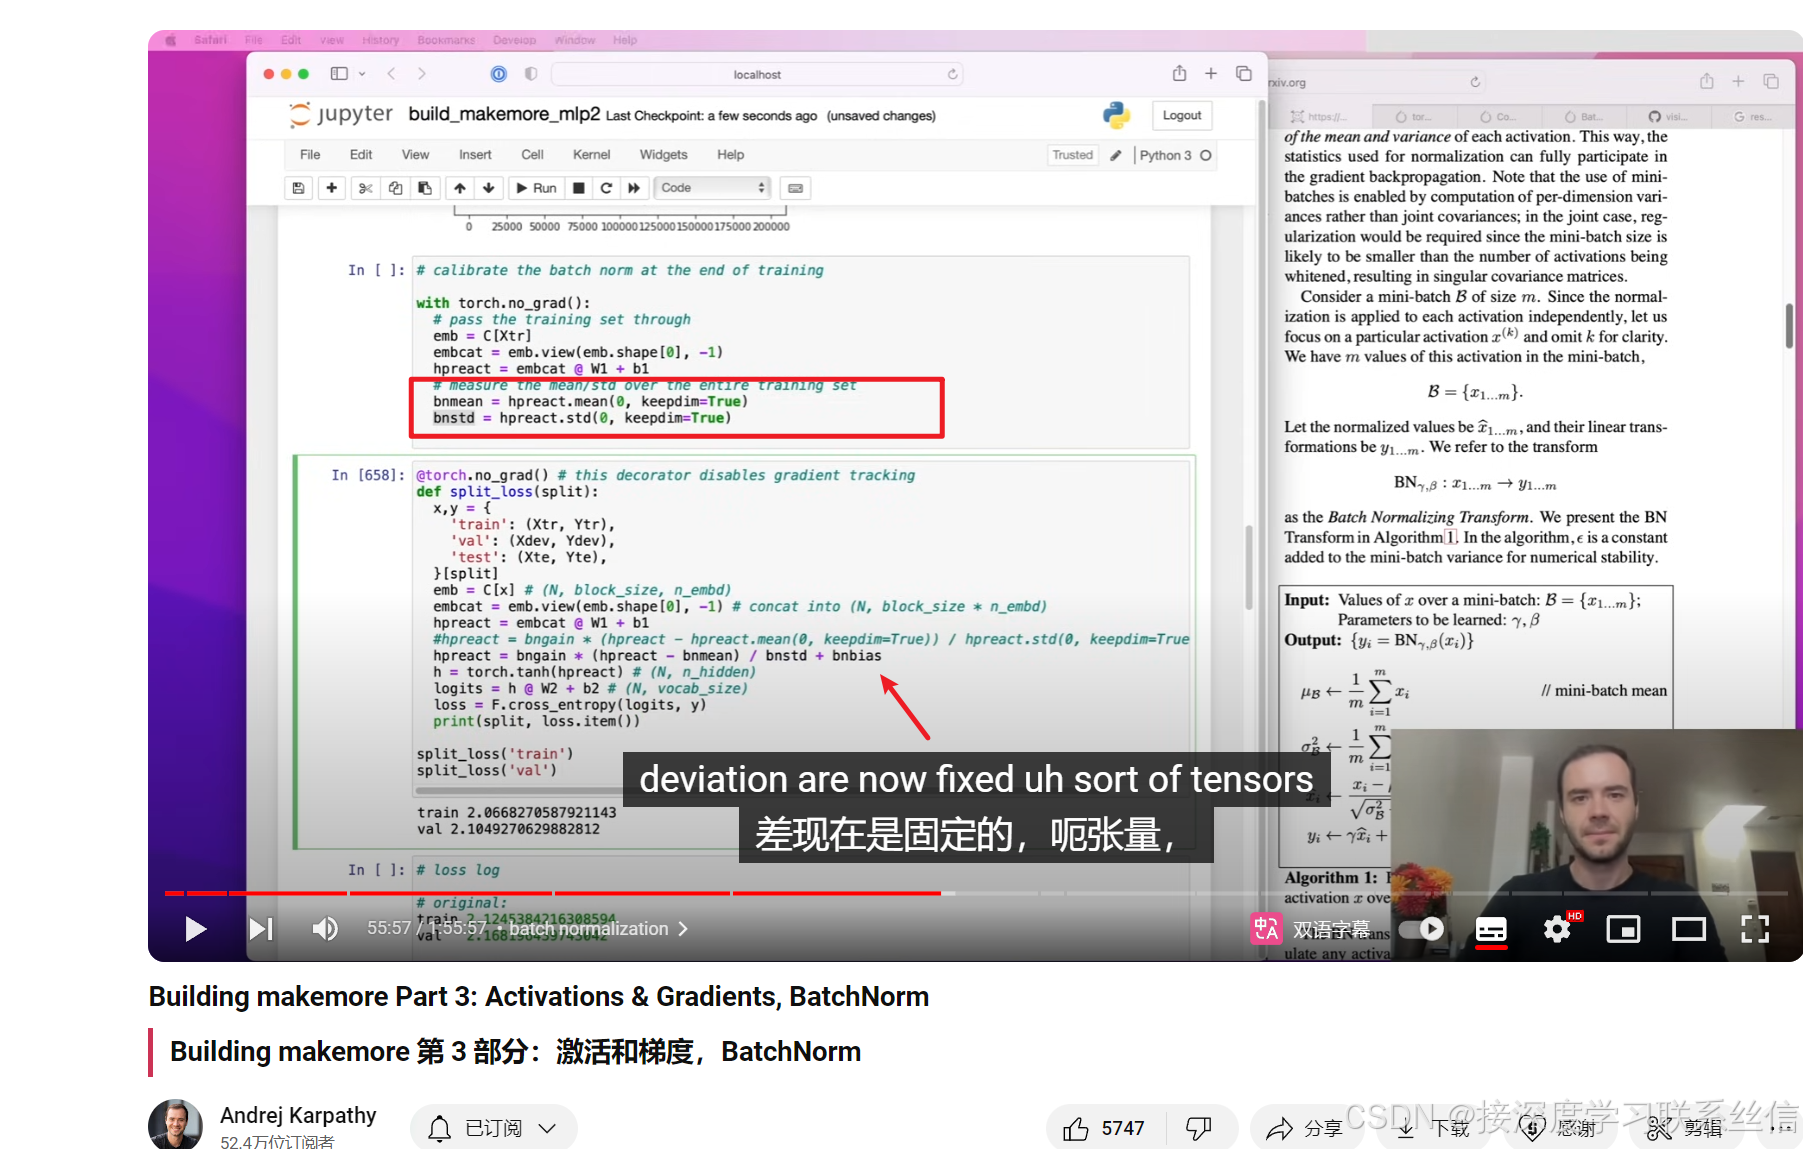Skip to the next video
Viewport: 1803px width, 1149px height.
click(261, 929)
